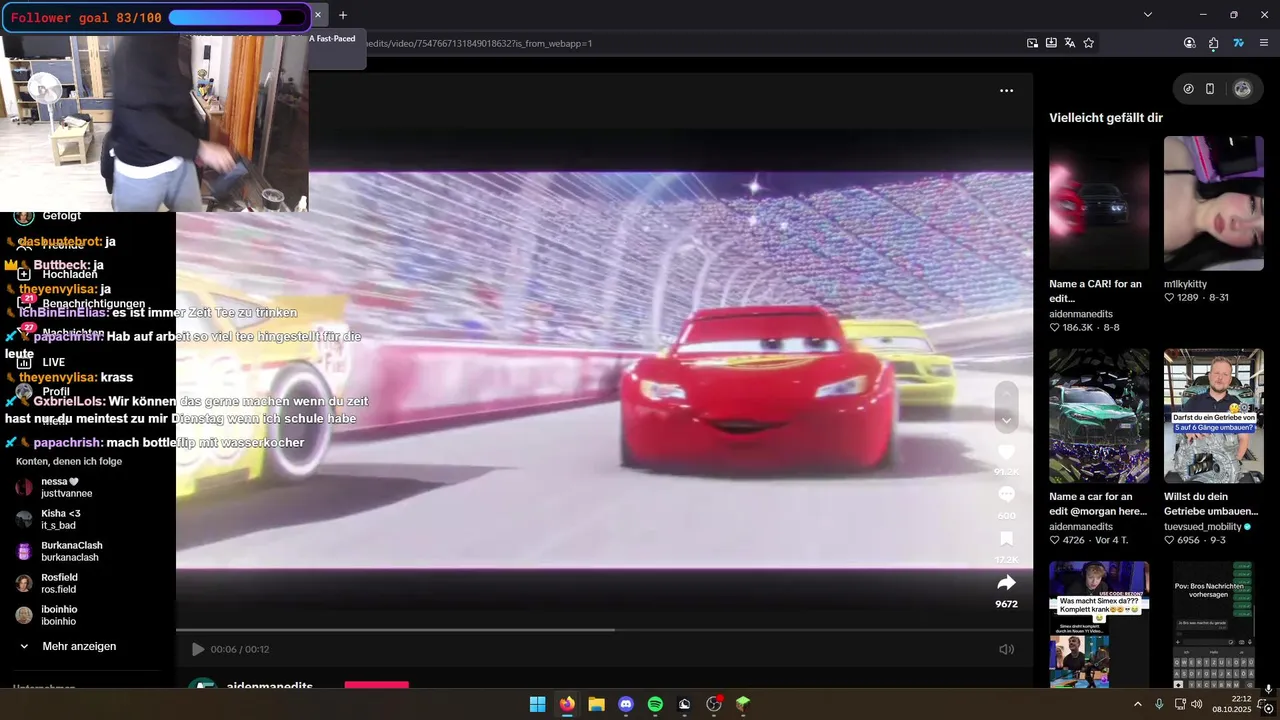Show hidden system tray icons

point(1137,704)
